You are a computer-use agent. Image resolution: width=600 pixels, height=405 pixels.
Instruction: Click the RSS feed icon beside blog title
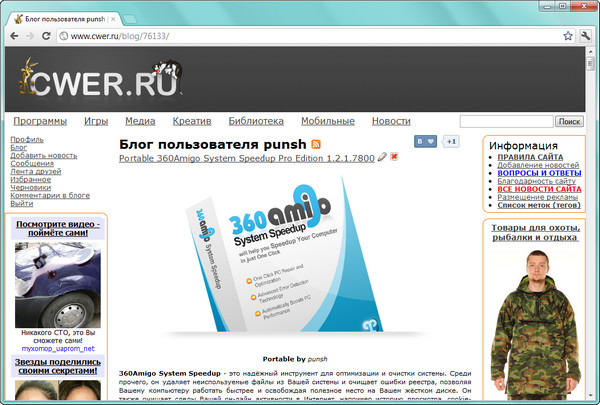(316, 145)
